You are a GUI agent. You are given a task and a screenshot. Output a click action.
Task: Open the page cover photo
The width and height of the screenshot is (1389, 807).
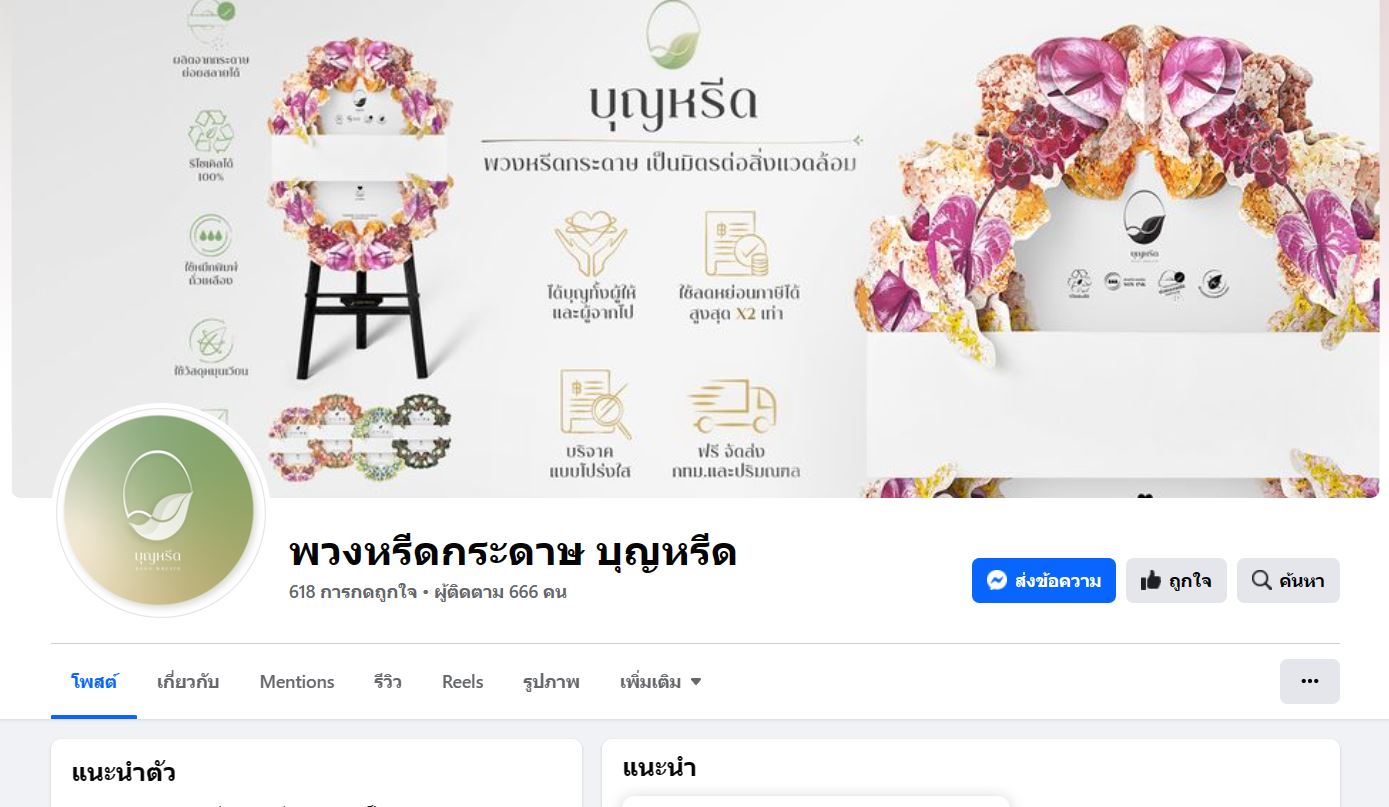coord(695,248)
